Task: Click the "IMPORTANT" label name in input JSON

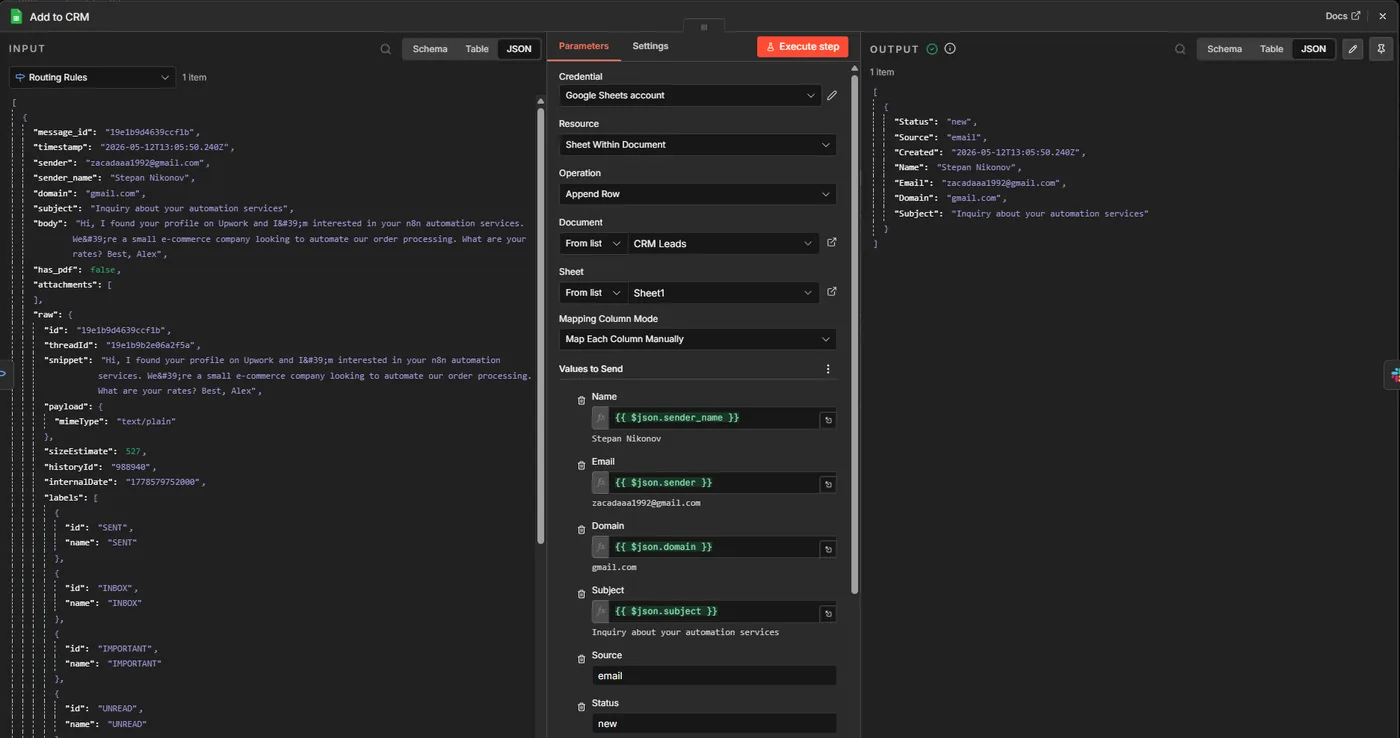Action: click(133, 664)
